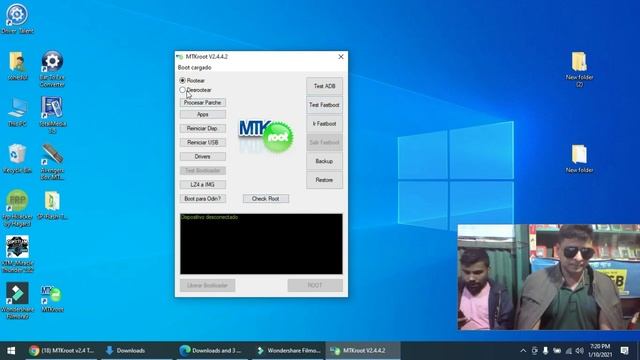Open the taskbar clock and date
The height and width of the screenshot is (360, 640).
pos(600,351)
